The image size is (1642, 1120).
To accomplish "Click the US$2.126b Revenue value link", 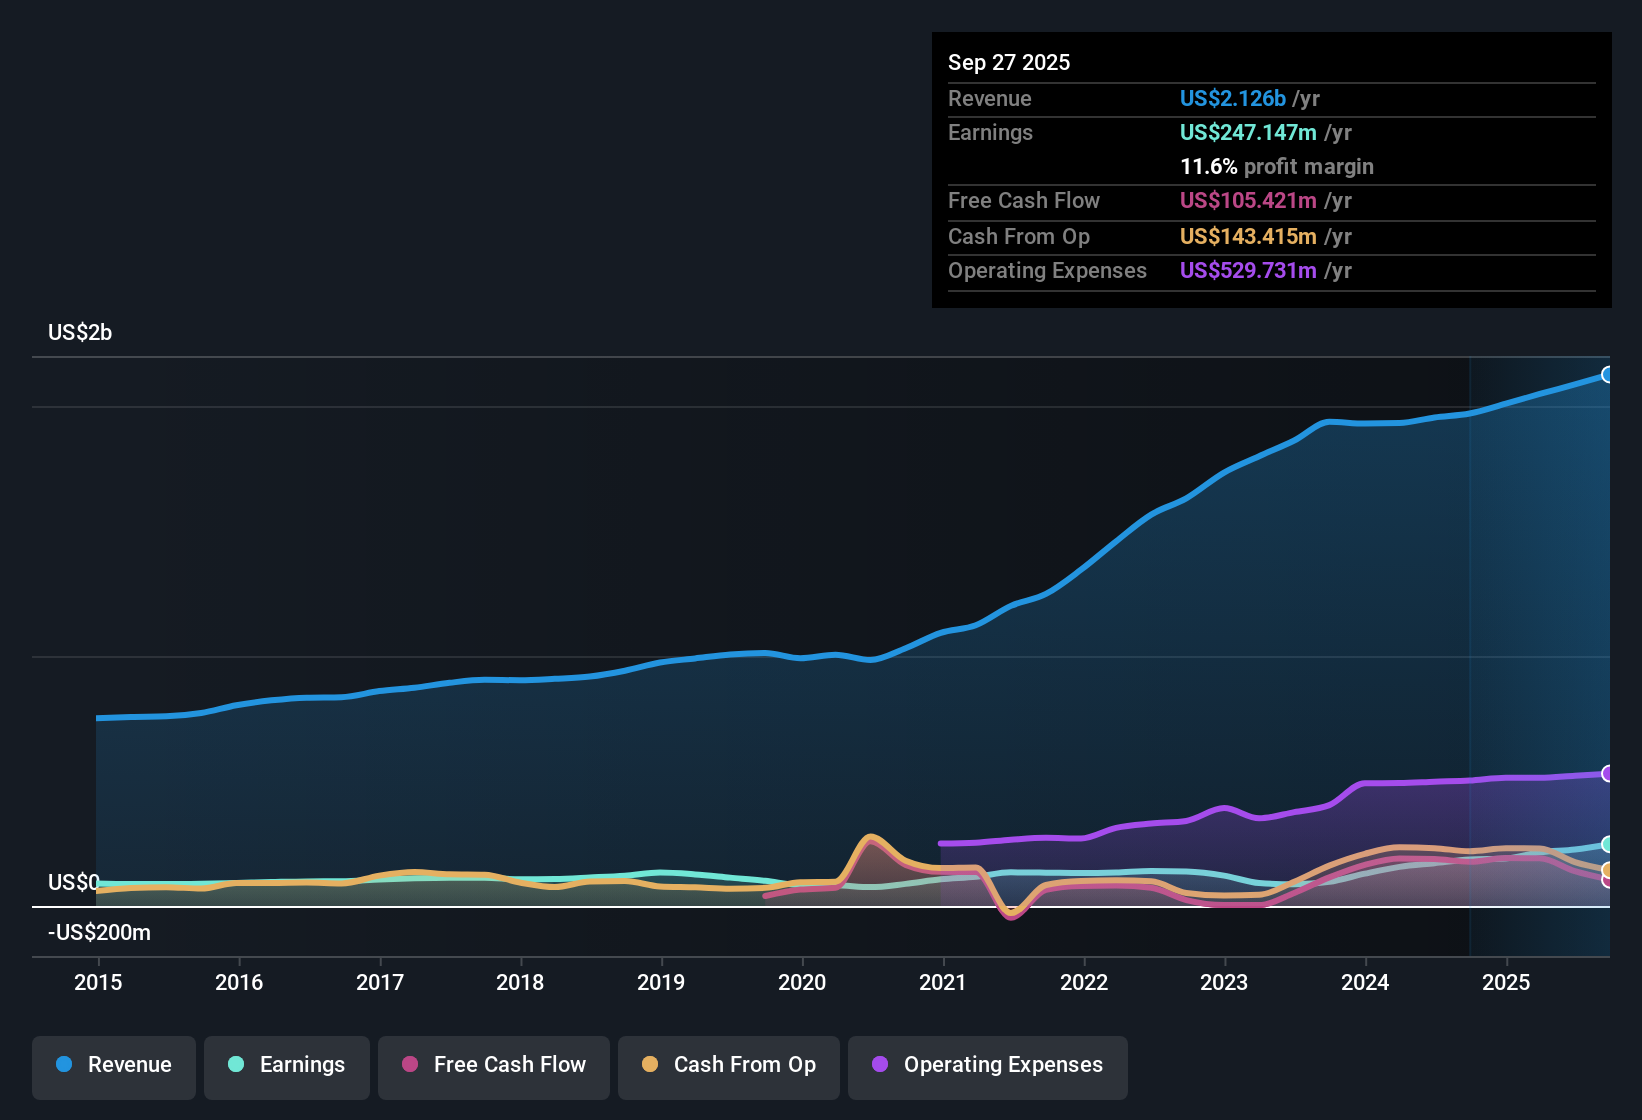I will pos(1231,98).
